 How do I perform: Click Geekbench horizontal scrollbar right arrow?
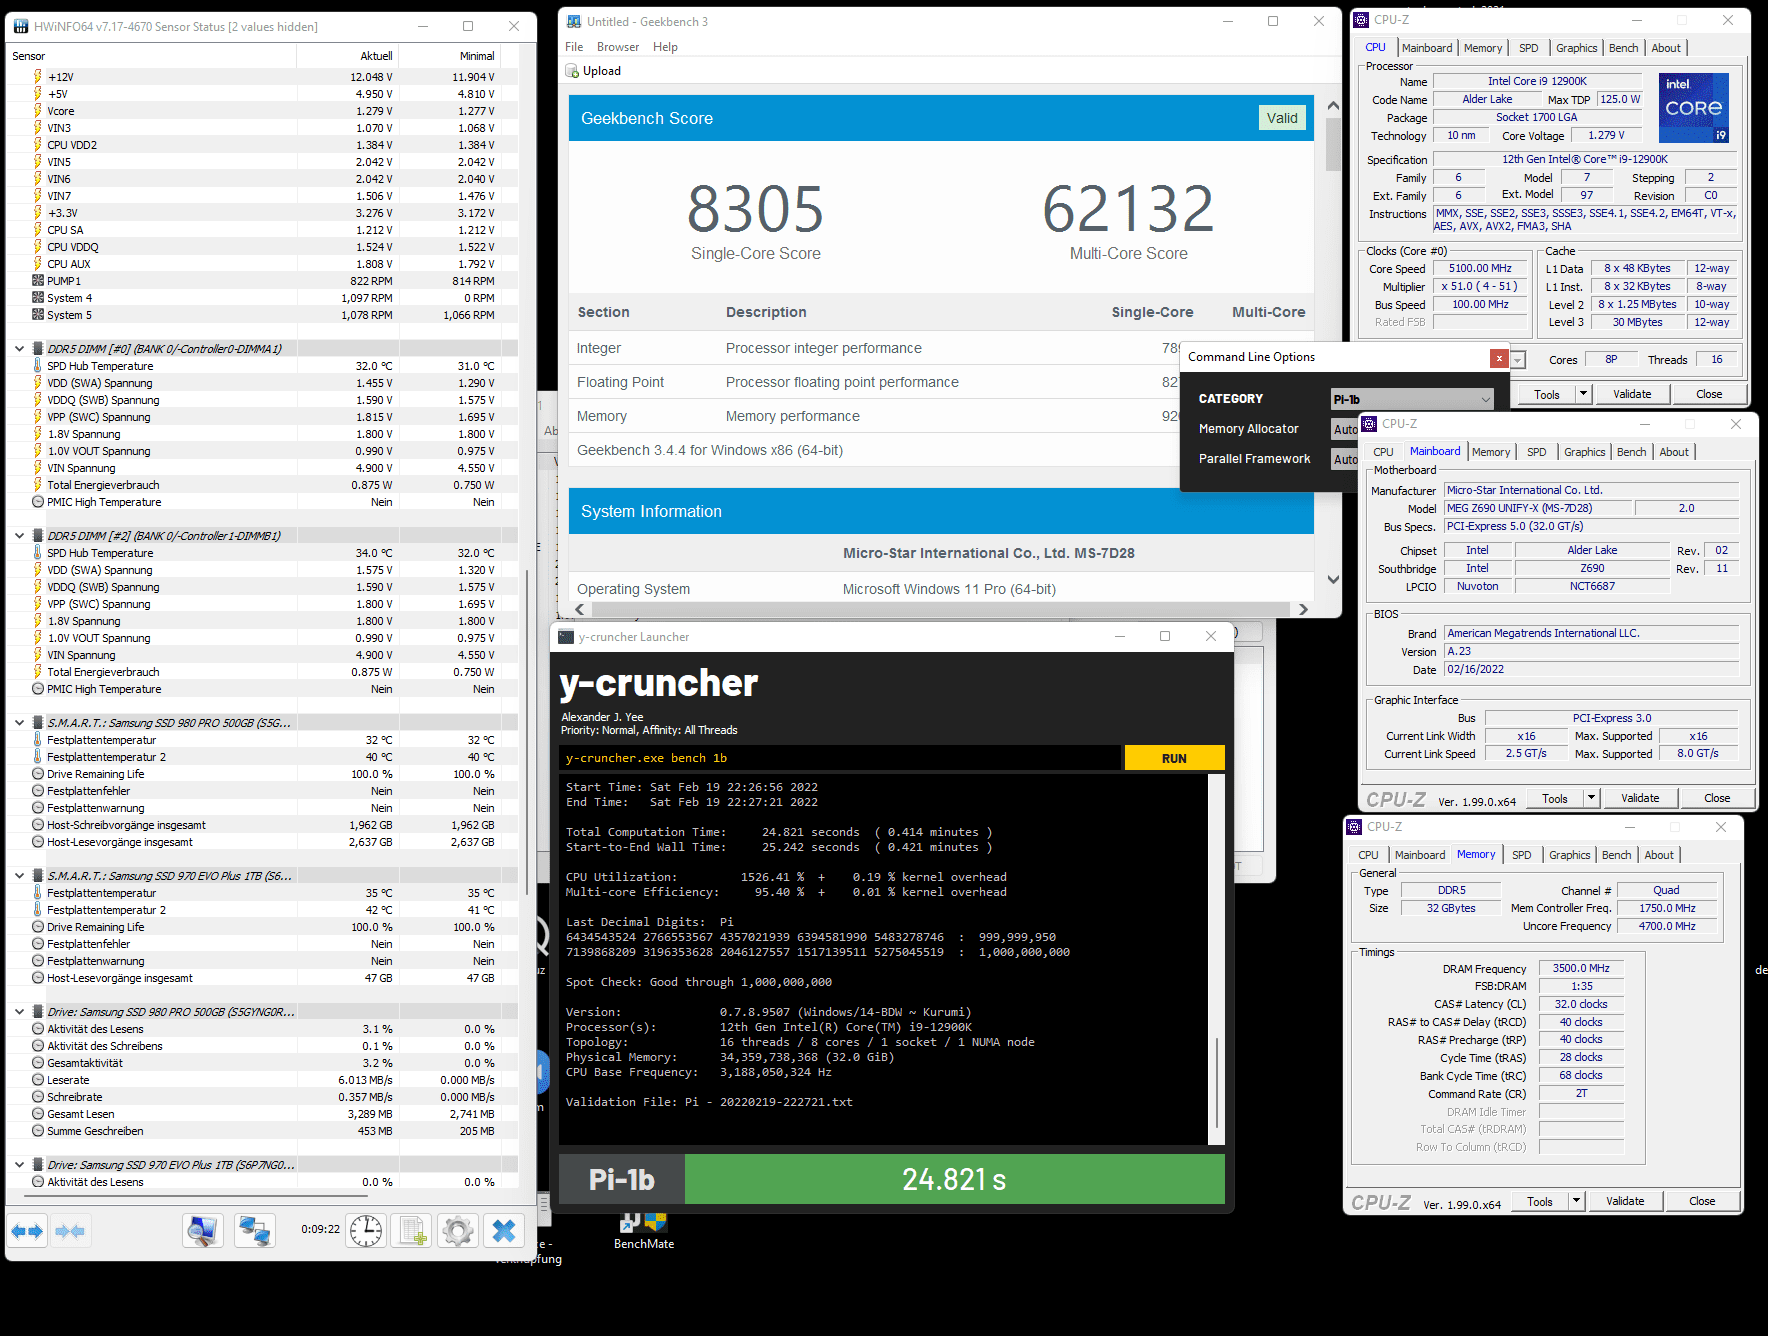[x=1303, y=609]
